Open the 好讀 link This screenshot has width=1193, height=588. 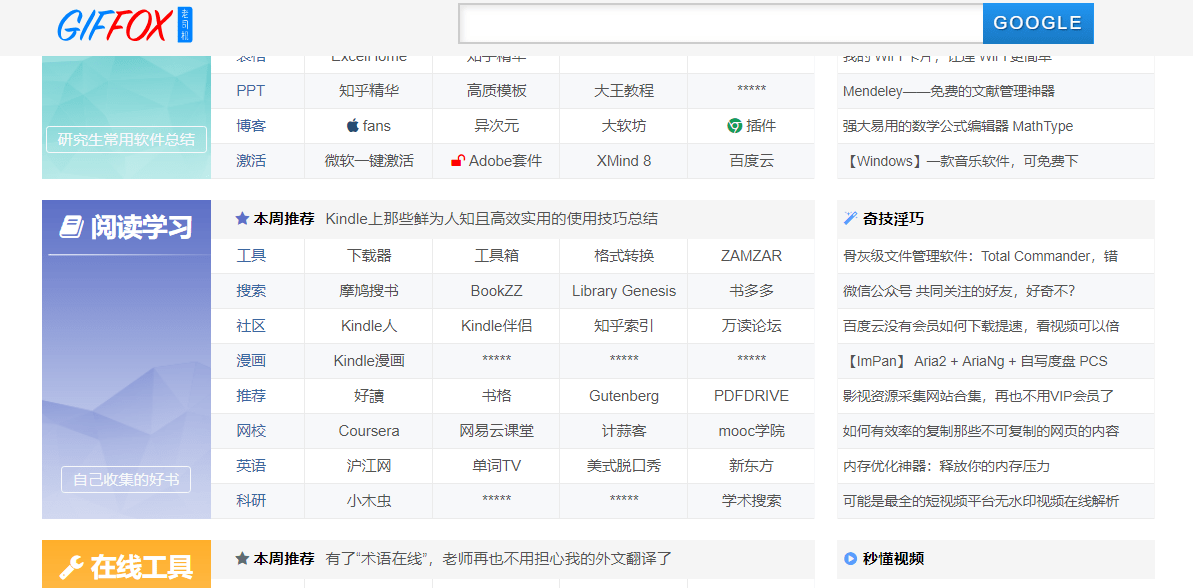[369, 396]
